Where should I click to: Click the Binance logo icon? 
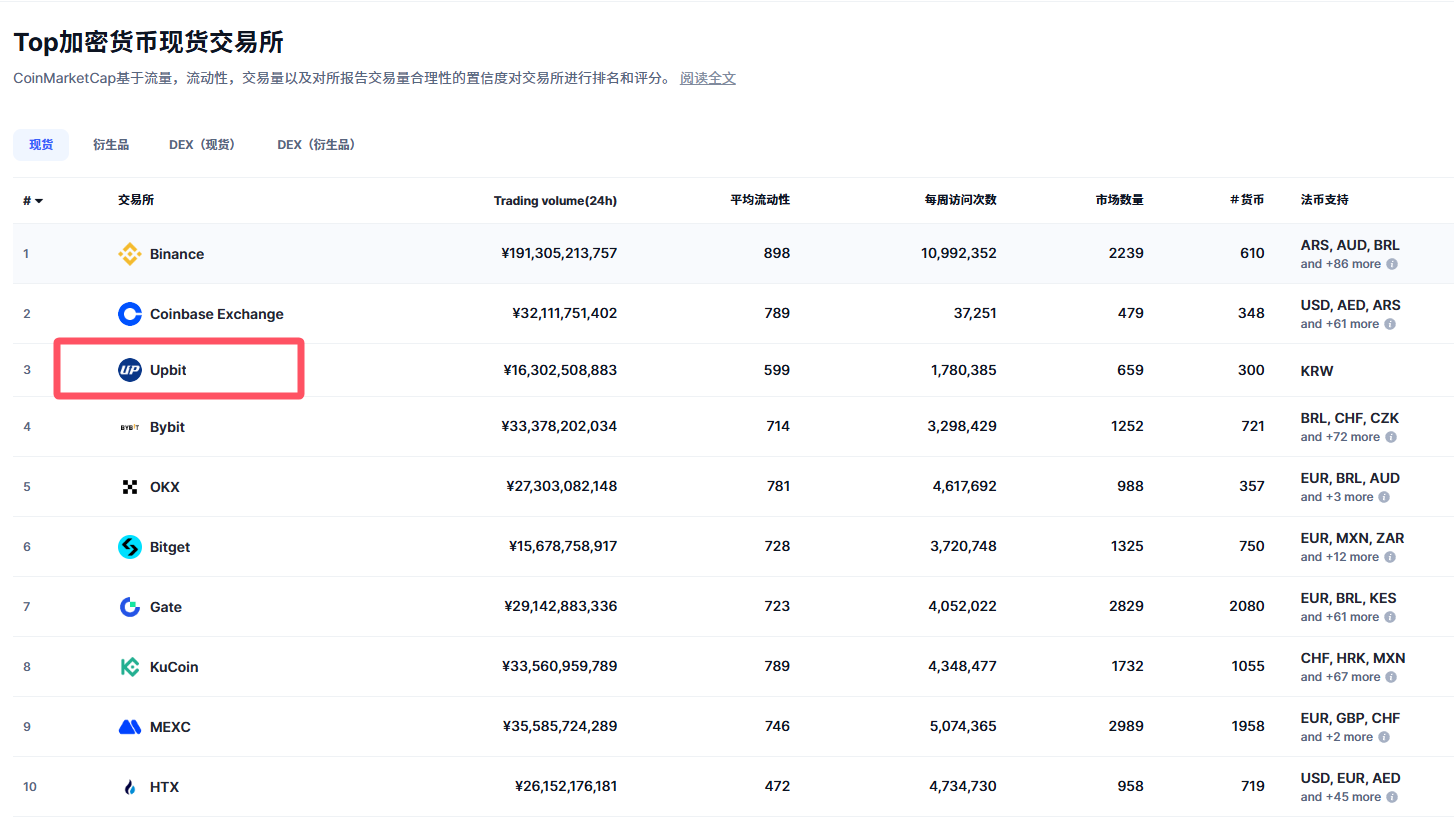pos(129,254)
